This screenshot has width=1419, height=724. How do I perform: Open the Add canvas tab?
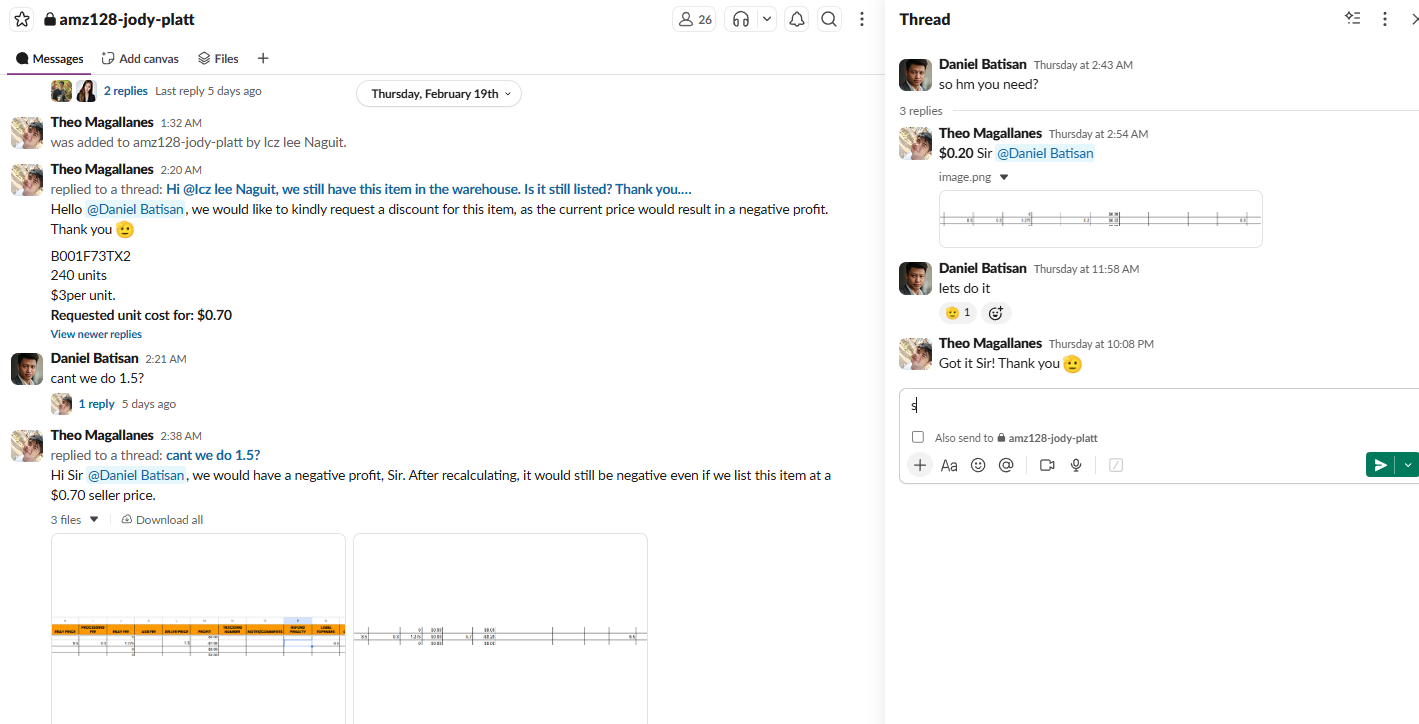click(140, 59)
